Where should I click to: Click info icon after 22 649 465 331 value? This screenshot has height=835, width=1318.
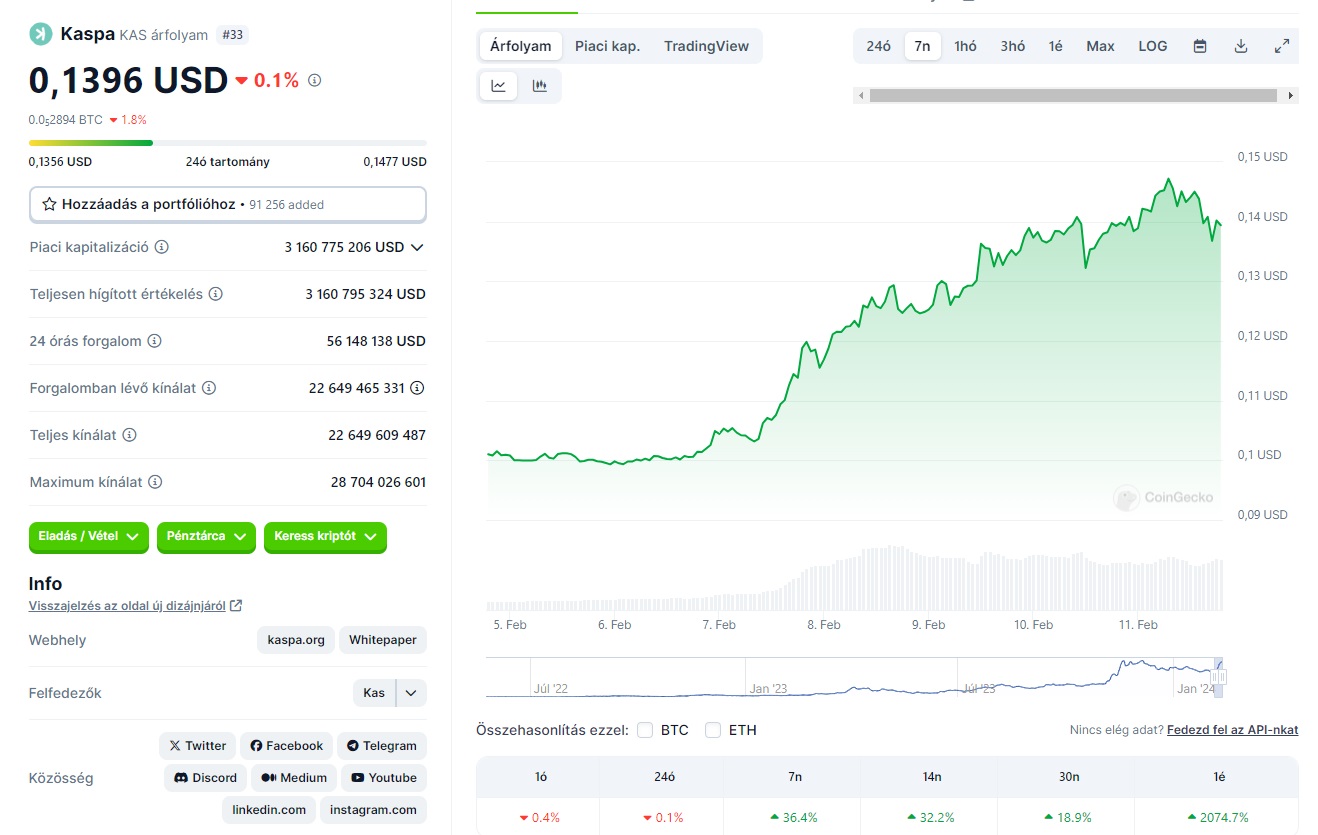coord(417,388)
